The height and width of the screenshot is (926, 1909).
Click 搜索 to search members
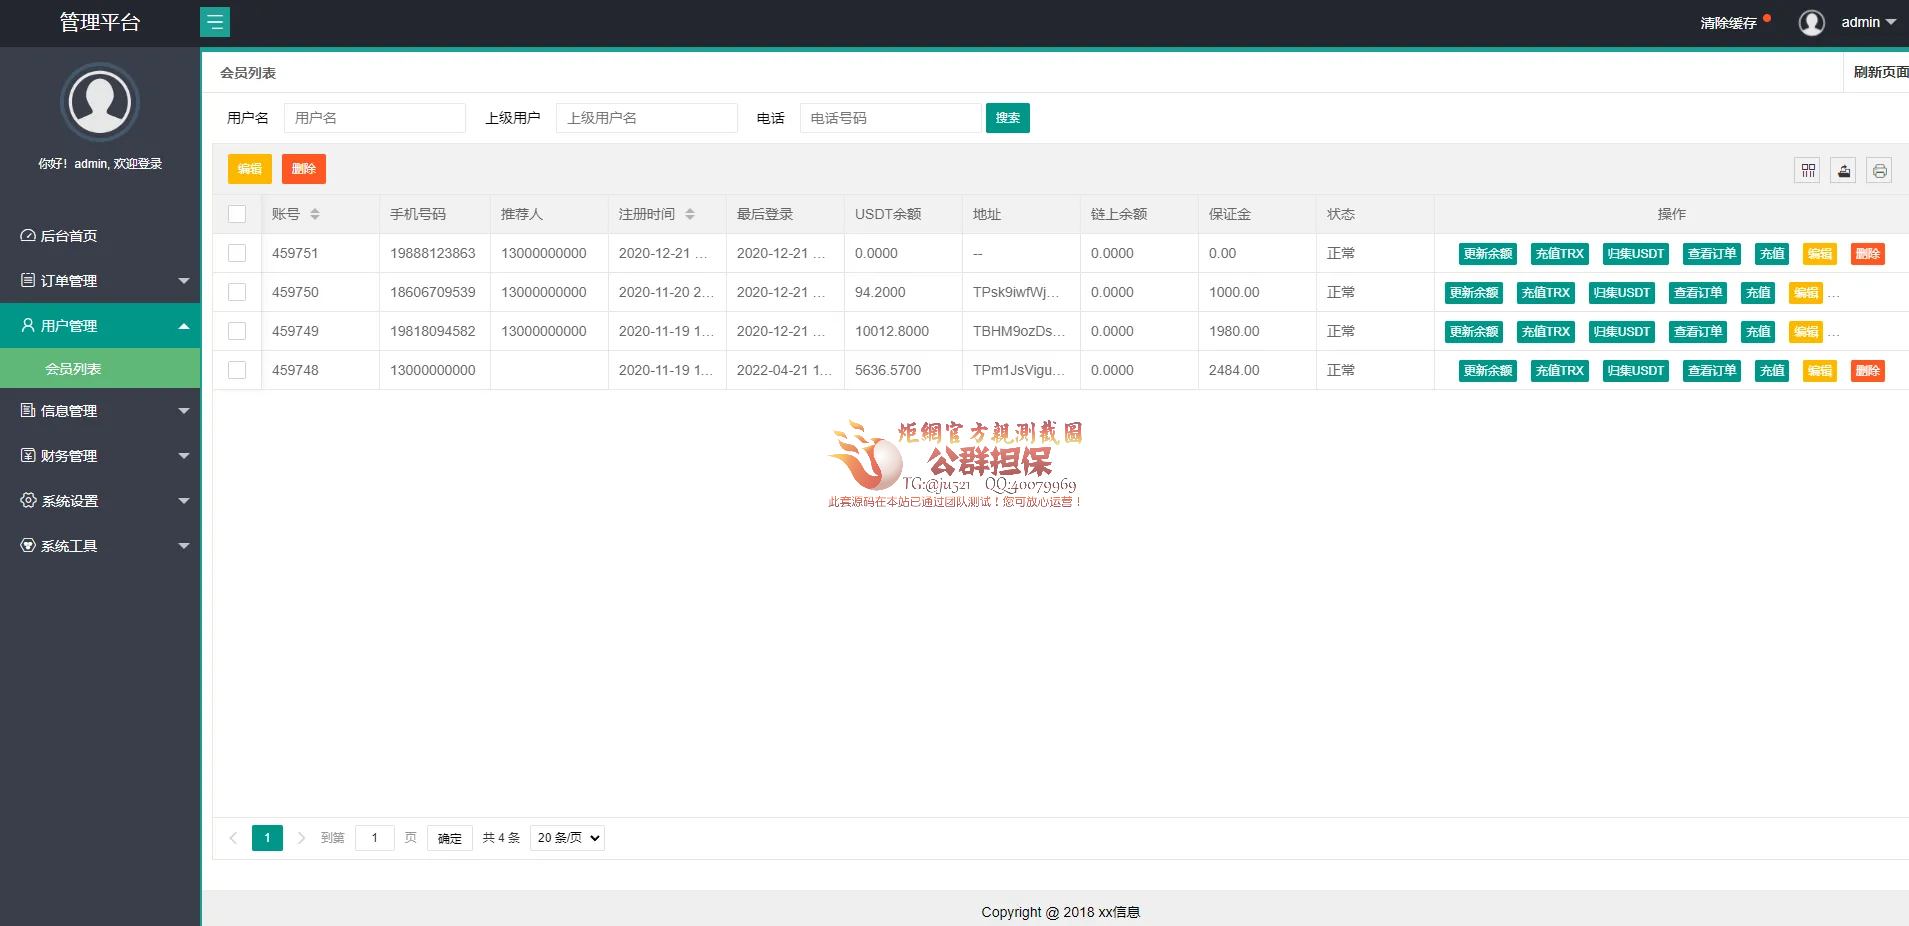tap(1008, 118)
